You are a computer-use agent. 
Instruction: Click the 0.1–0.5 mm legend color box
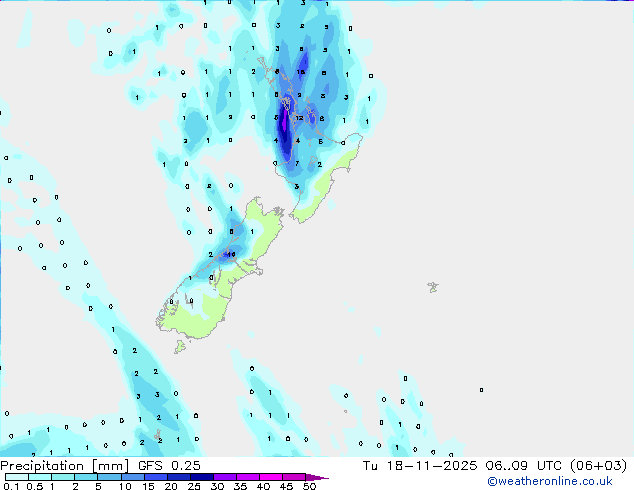(17, 477)
